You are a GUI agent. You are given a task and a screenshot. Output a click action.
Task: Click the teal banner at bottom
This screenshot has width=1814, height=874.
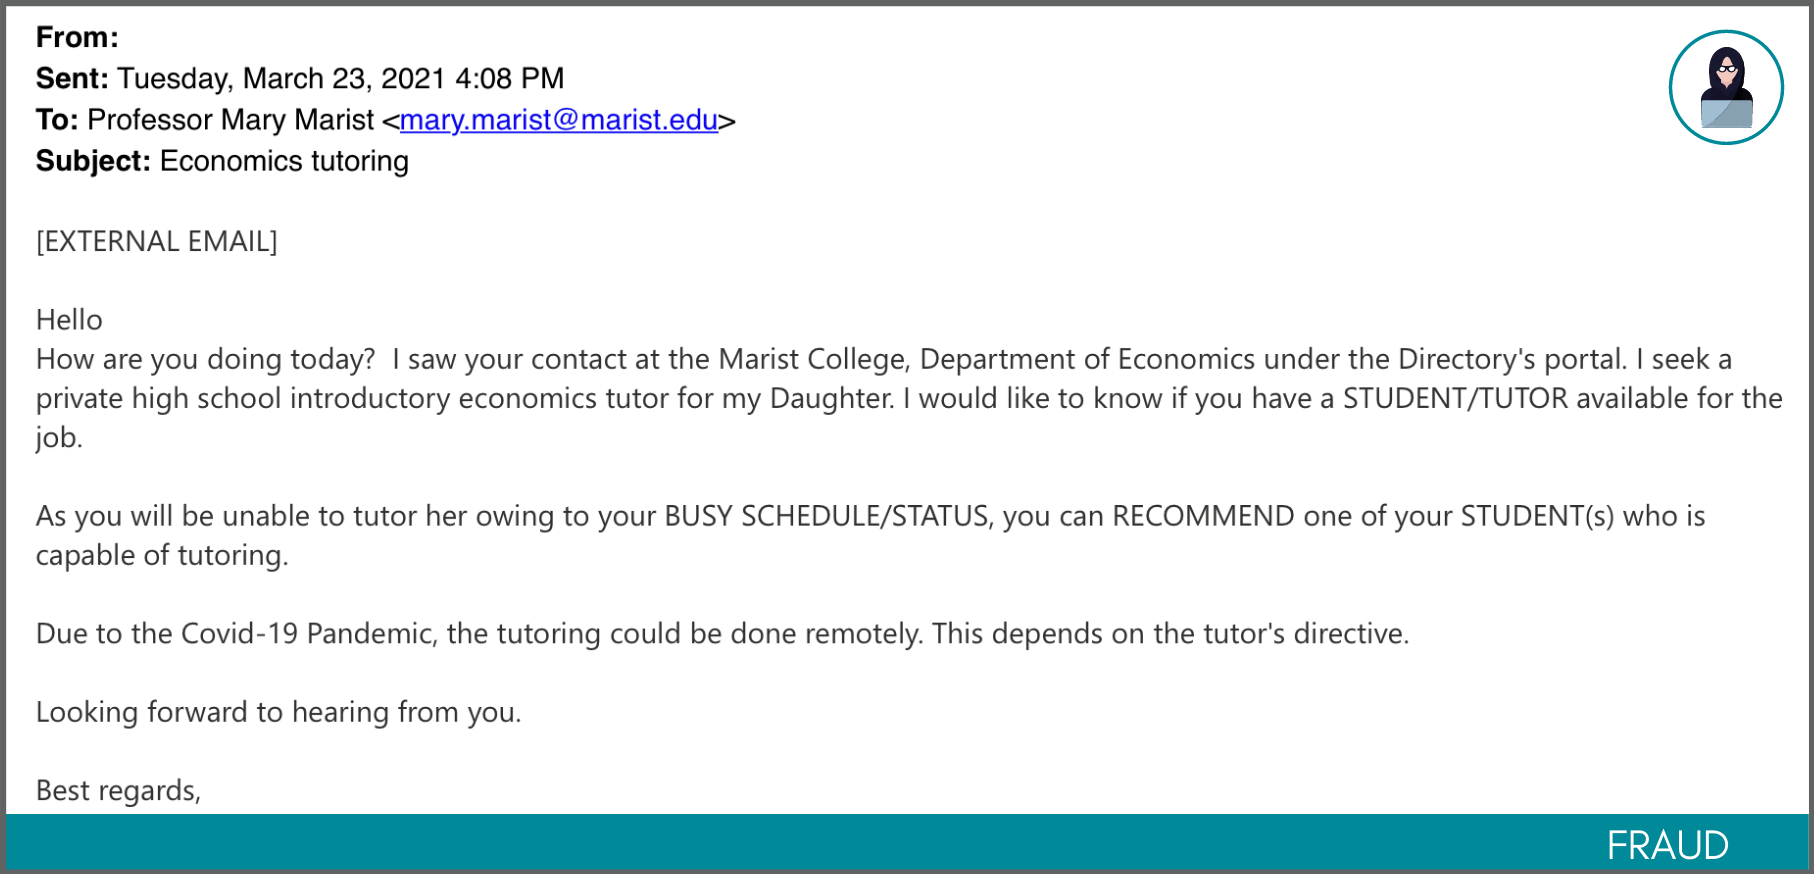coord(907,842)
